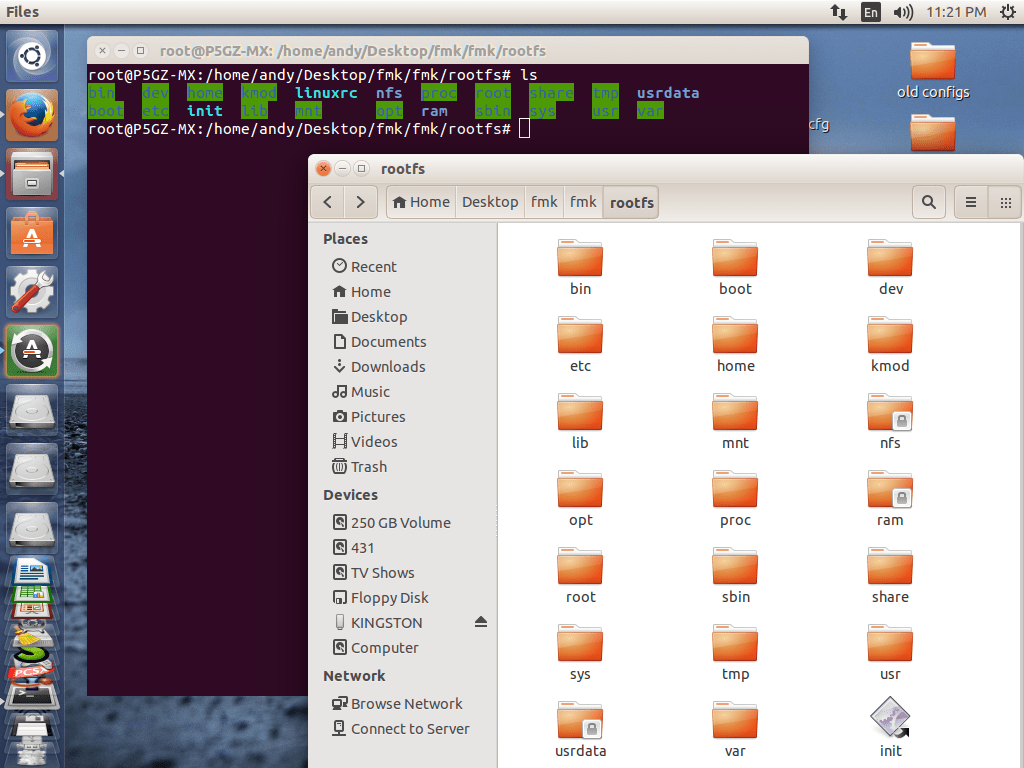Open the Firefox launcher icon
Screen dimensions: 1024x768
(31, 115)
